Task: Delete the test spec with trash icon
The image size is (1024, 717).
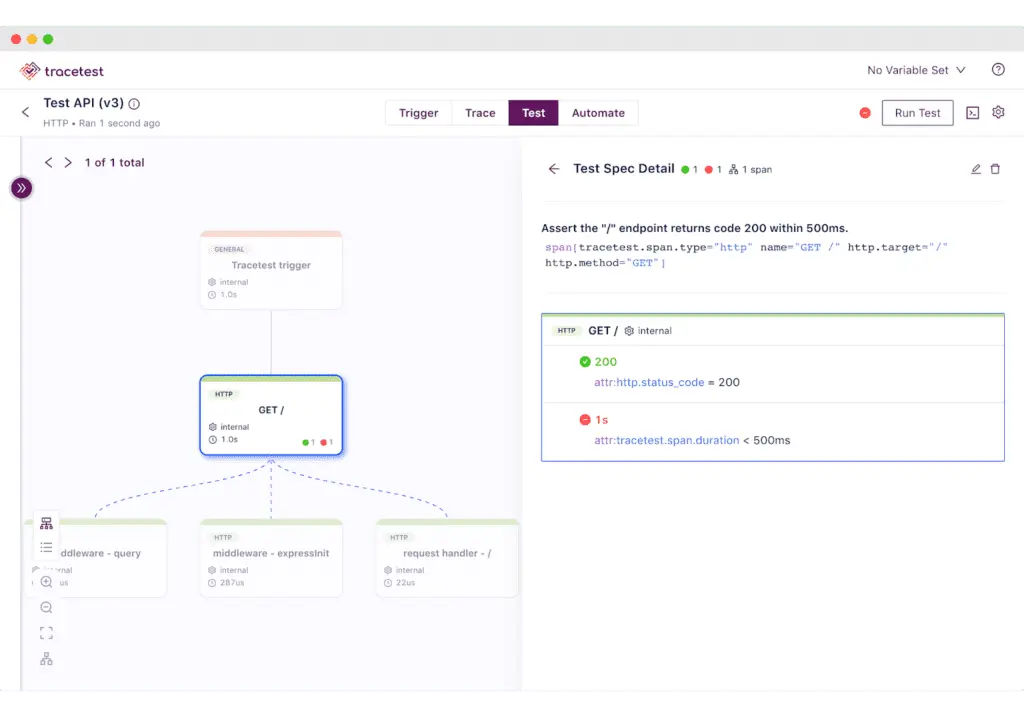Action: point(995,169)
